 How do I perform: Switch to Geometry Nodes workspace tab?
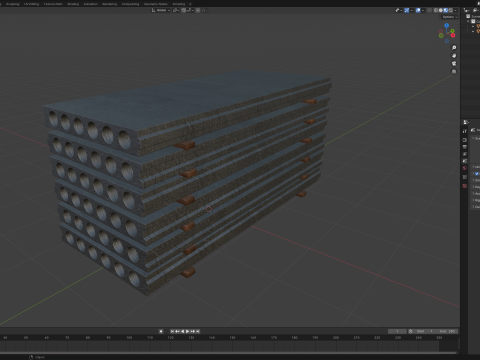pos(156,4)
